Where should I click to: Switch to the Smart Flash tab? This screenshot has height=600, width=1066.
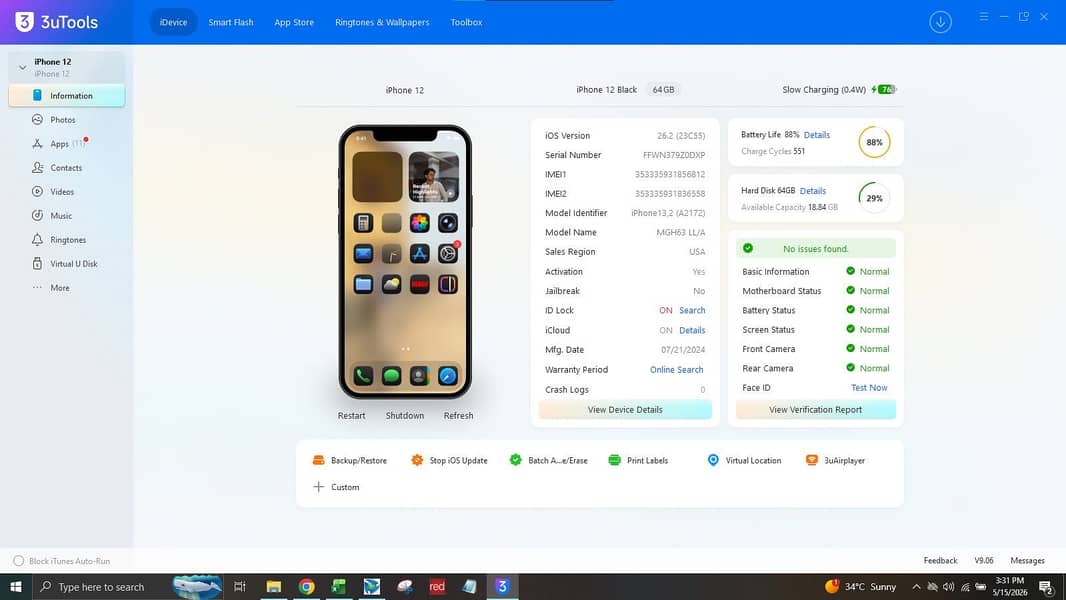pyautogui.click(x=231, y=22)
